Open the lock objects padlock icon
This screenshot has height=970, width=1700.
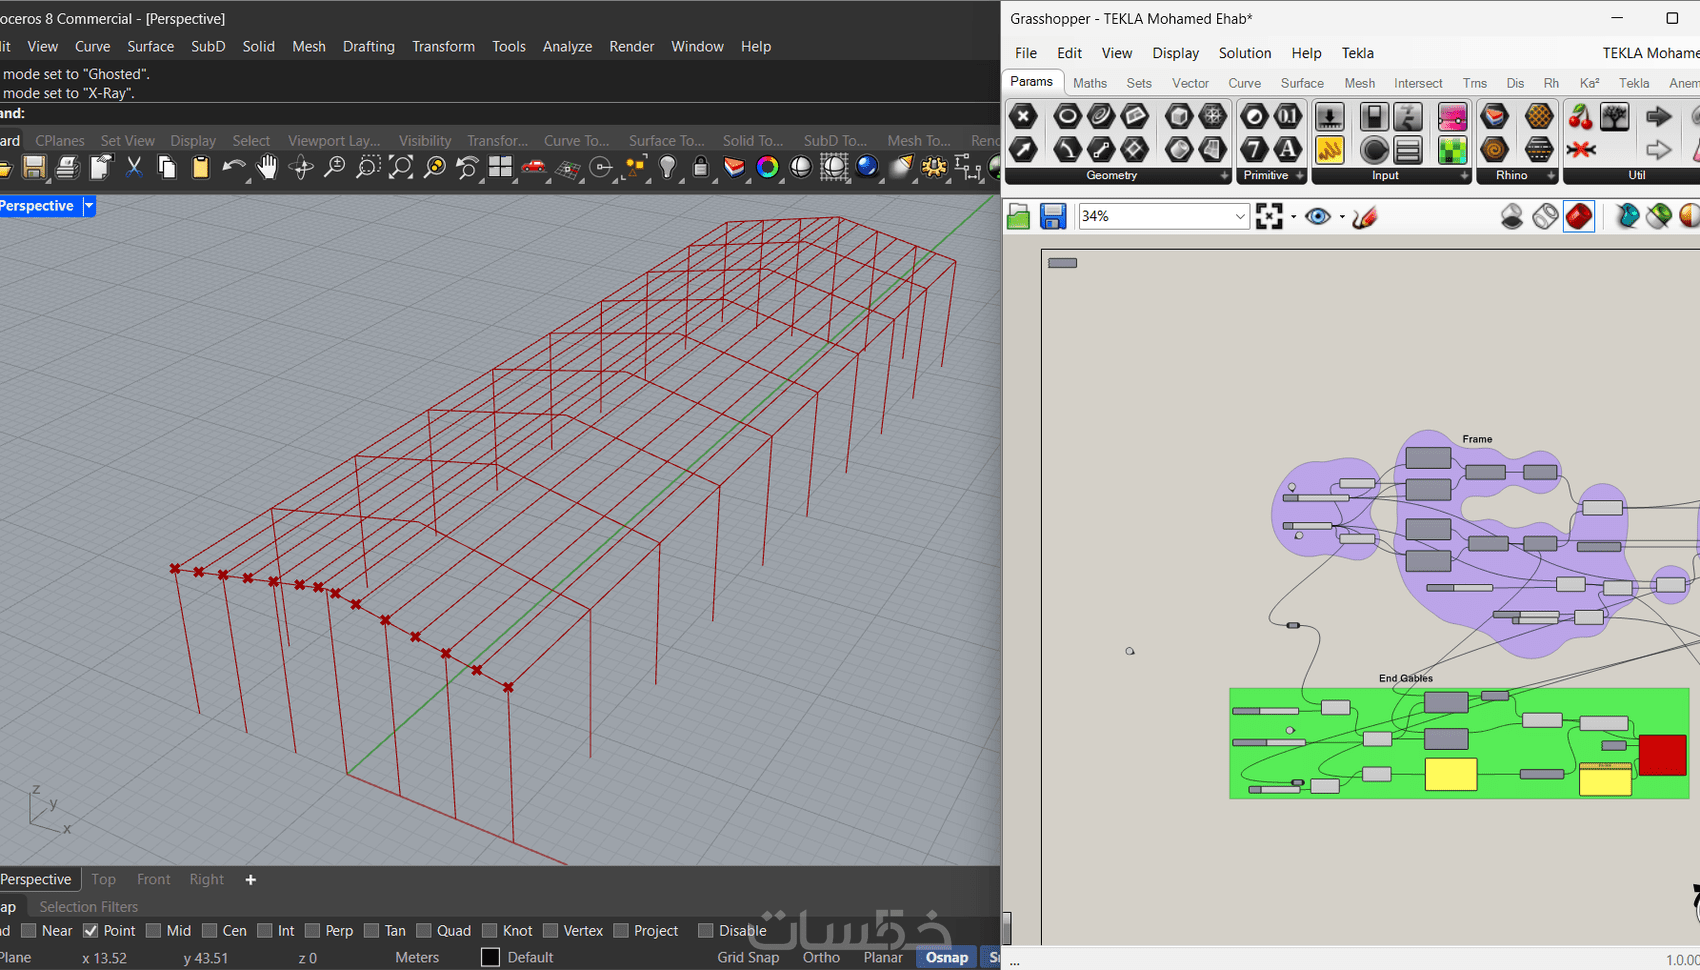click(x=701, y=168)
